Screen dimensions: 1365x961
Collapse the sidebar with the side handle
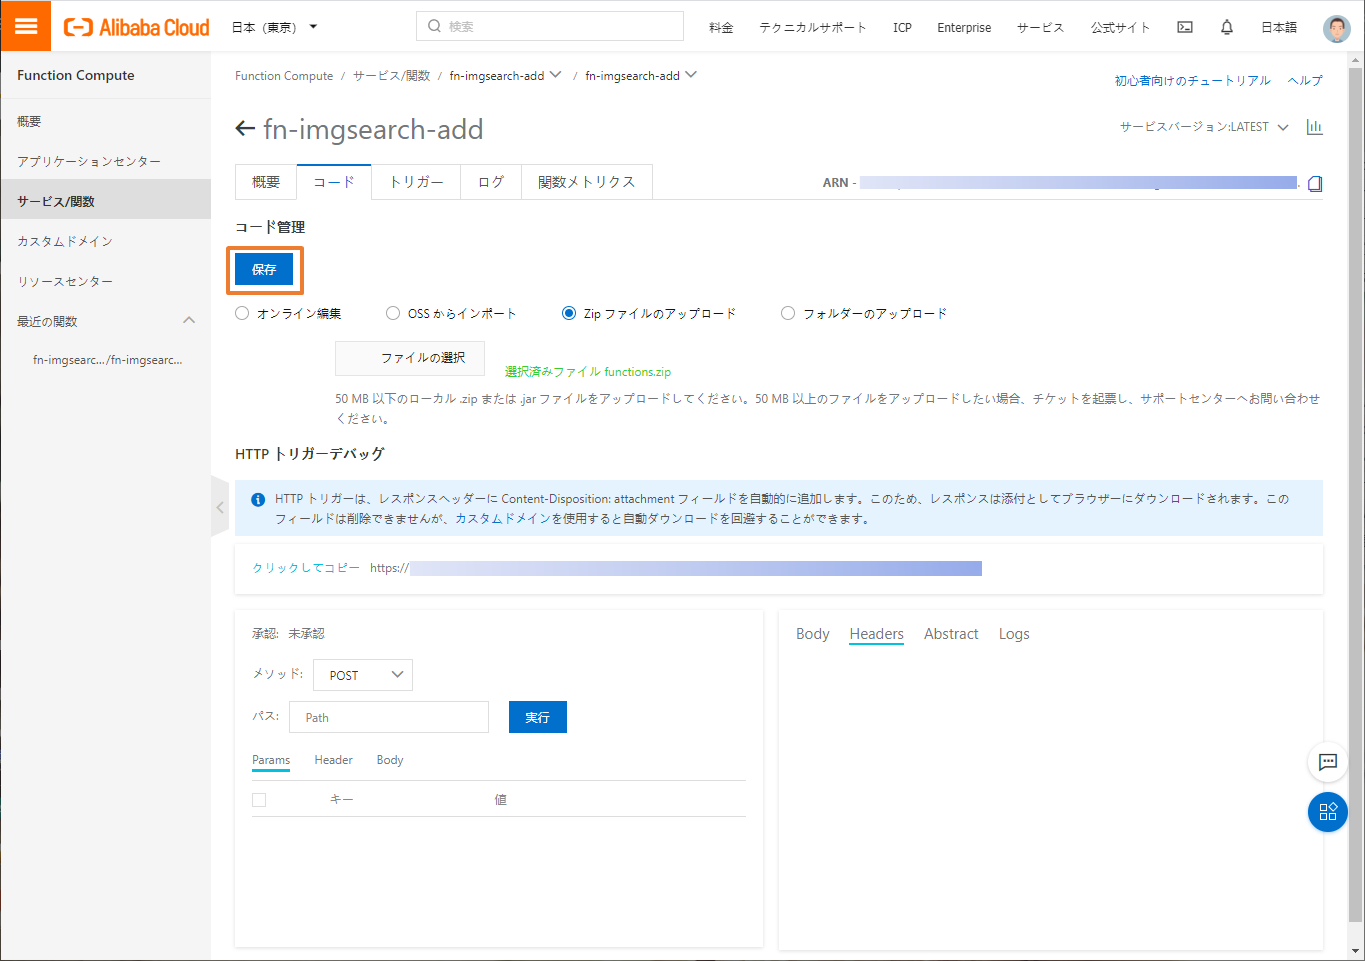[x=220, y=507]
